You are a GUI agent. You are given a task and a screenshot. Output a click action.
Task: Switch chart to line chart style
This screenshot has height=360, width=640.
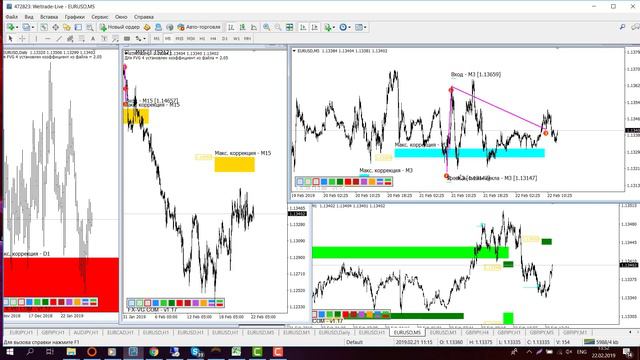pos(254,27)
